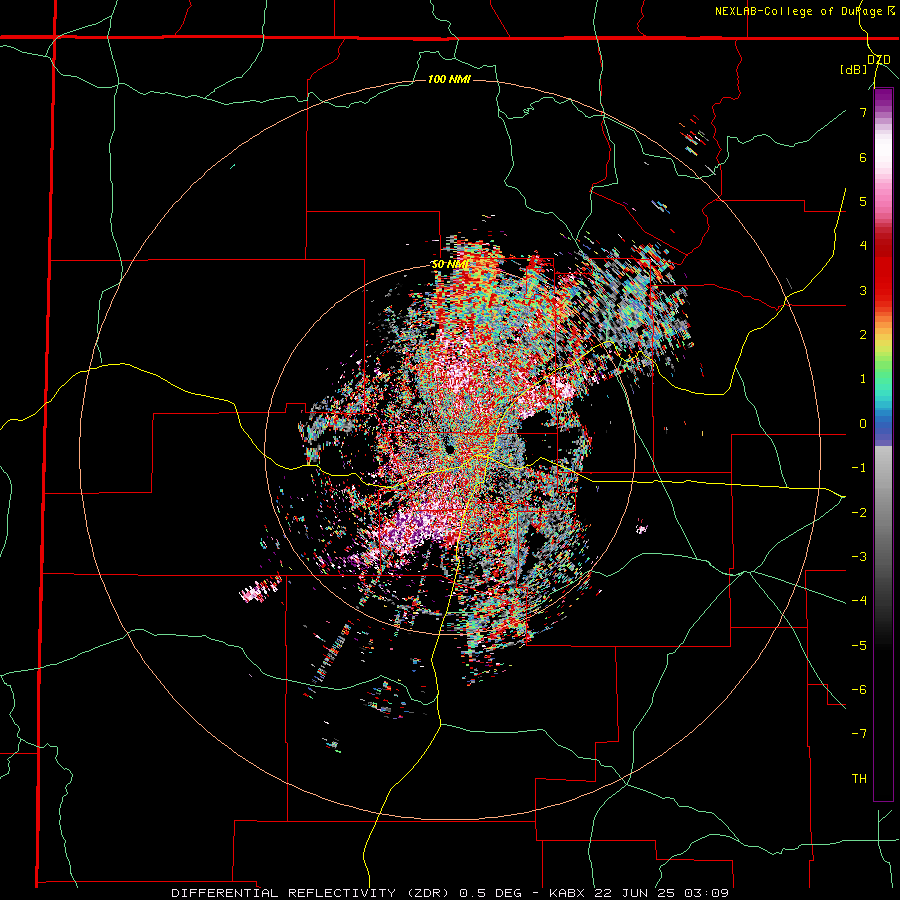
Task: Click the DIFFERENTIAL REFLECTIVITY (ZDR) caption text
Action: pyautogui.click(x=312, y=893)
